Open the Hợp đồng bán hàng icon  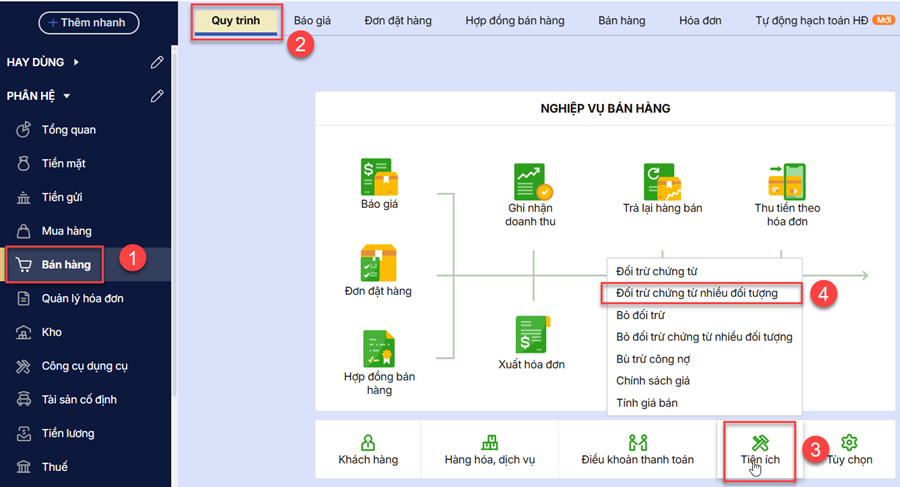click(x=379, y=349)
